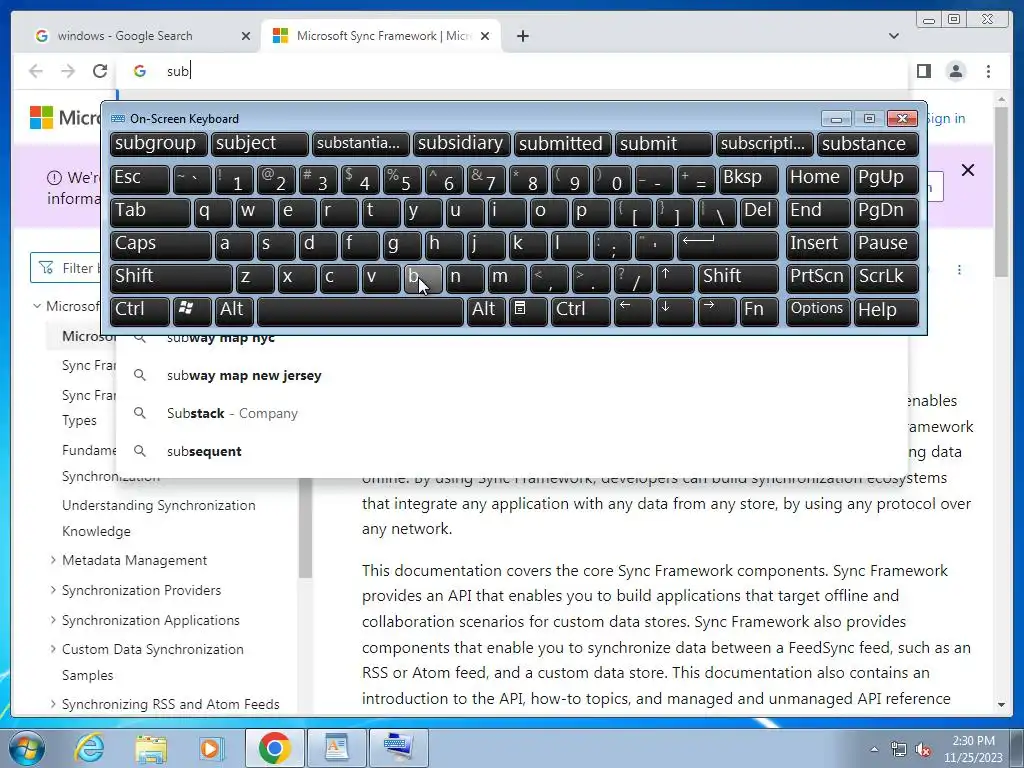1024x768 pixels.
Task: Open a new tab with the plus icon
Action: tap(522, 36)
